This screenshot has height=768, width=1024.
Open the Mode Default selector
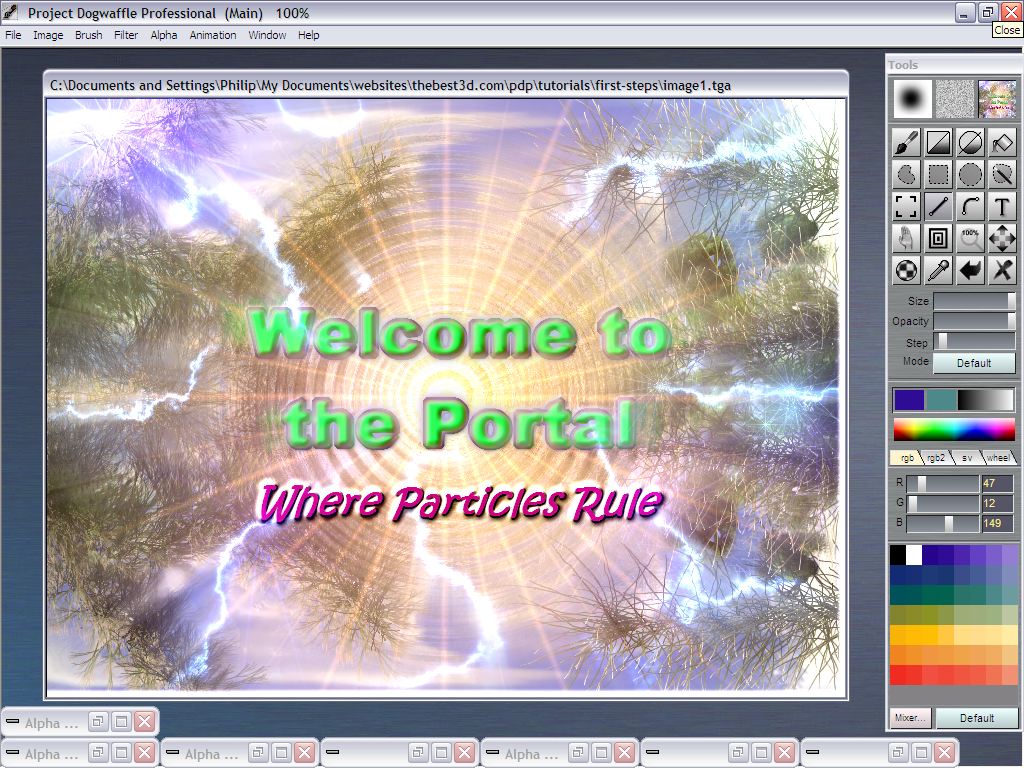tap(974, 363)
